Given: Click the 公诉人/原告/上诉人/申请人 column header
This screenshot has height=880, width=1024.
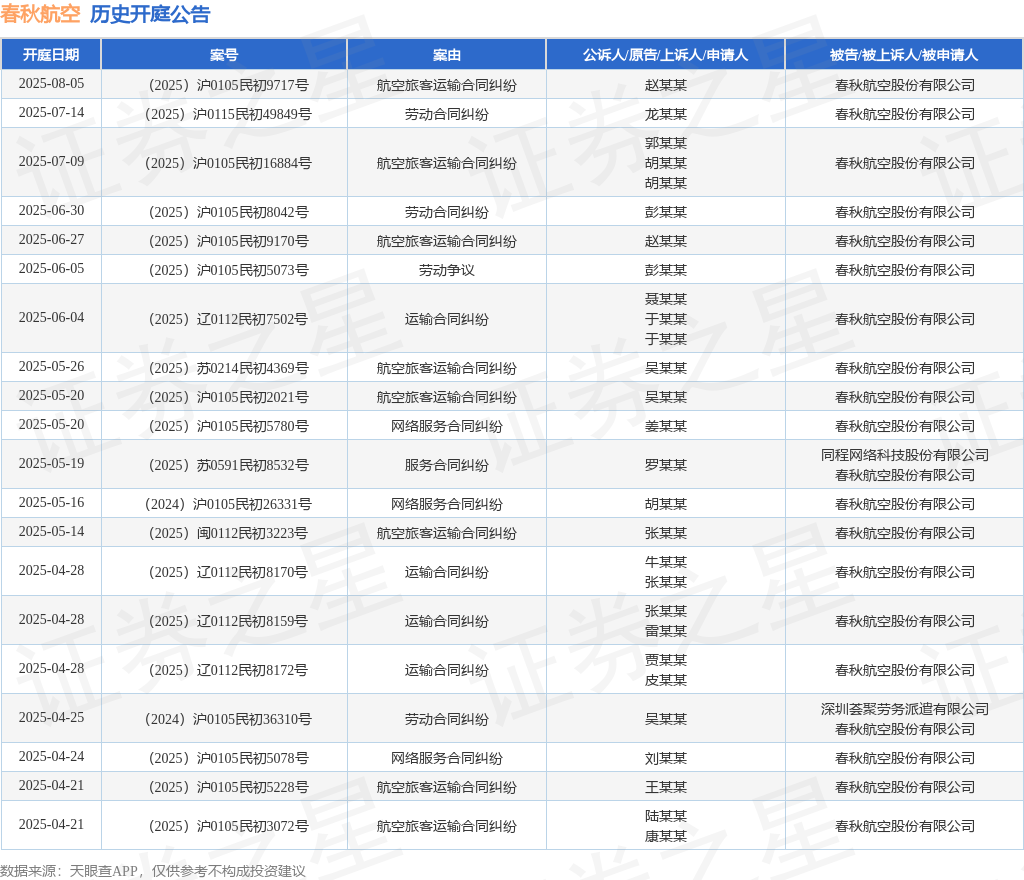Looking at the screenshot, I should pyautogui.click(x=665, y=55).
